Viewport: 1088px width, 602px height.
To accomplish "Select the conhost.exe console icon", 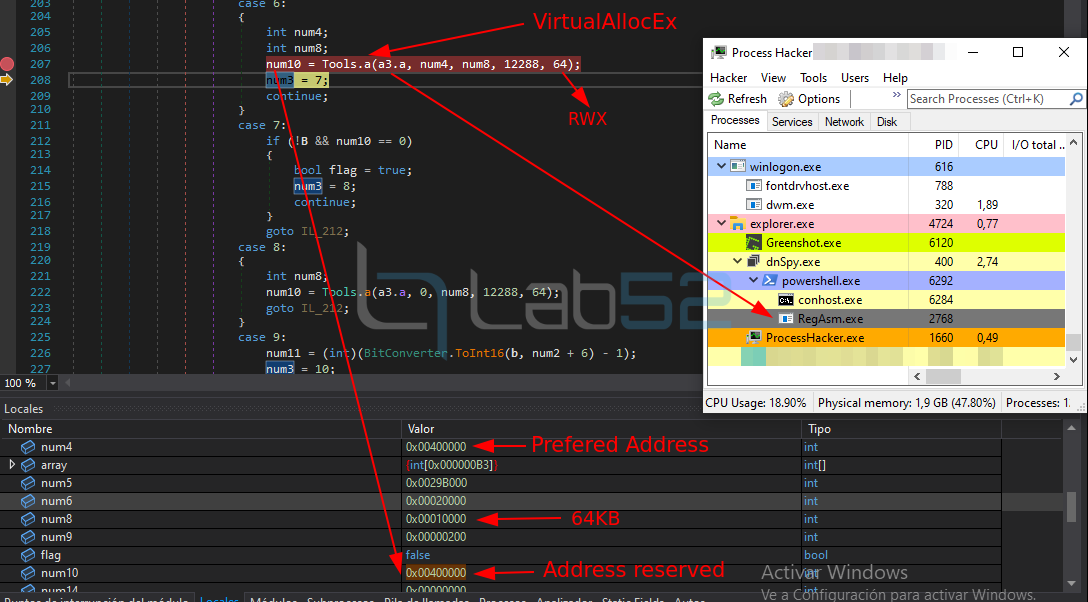I will pyautogui.click(x=786, y=300).
